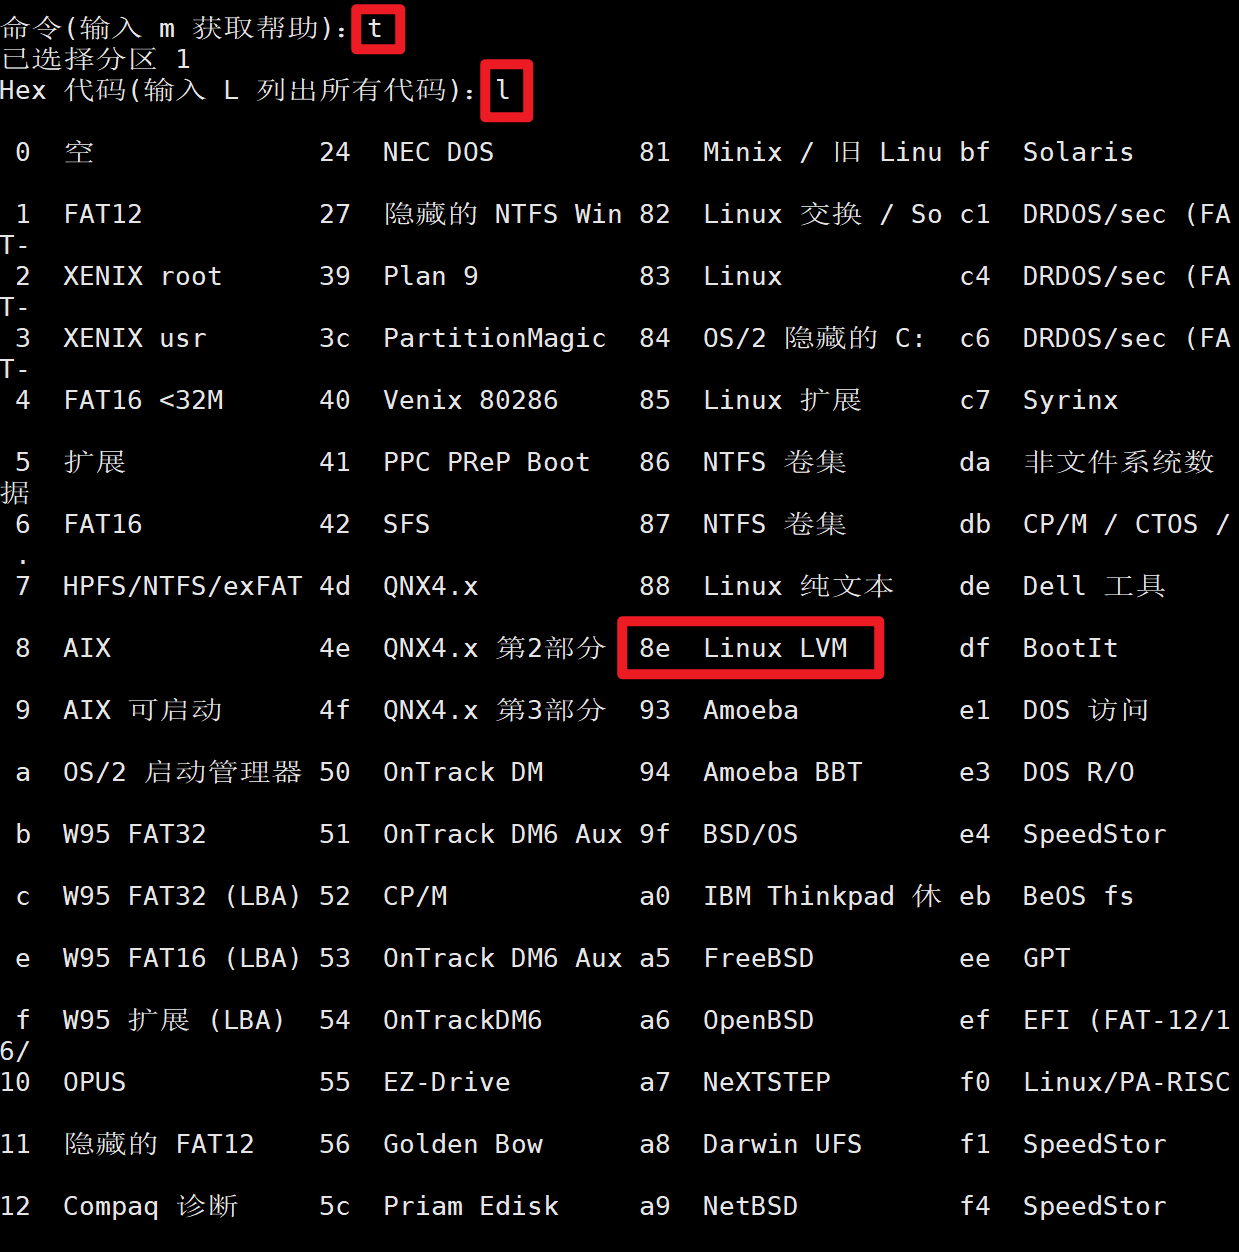
Task: Click the "HPFS/NTFS/exFAT" entry
Action: [x=183, y=586]
